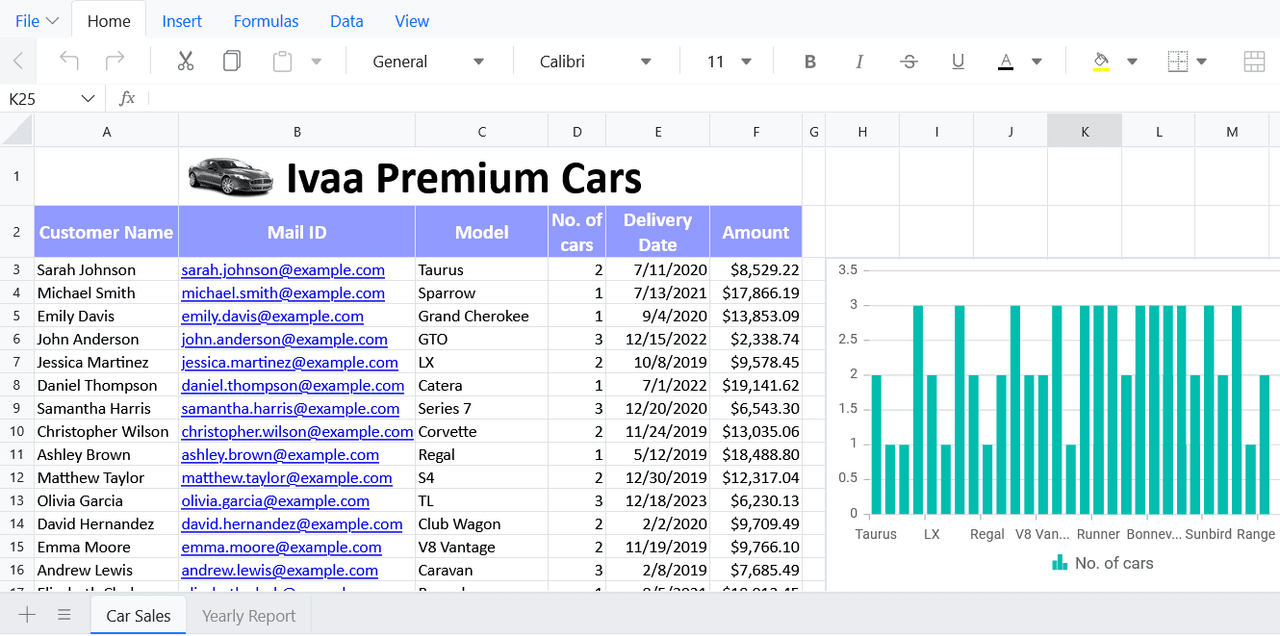Select the Ivaa Premium Cars title
Viewport: 1280px width, 636px height.
(x=464, y=178)
